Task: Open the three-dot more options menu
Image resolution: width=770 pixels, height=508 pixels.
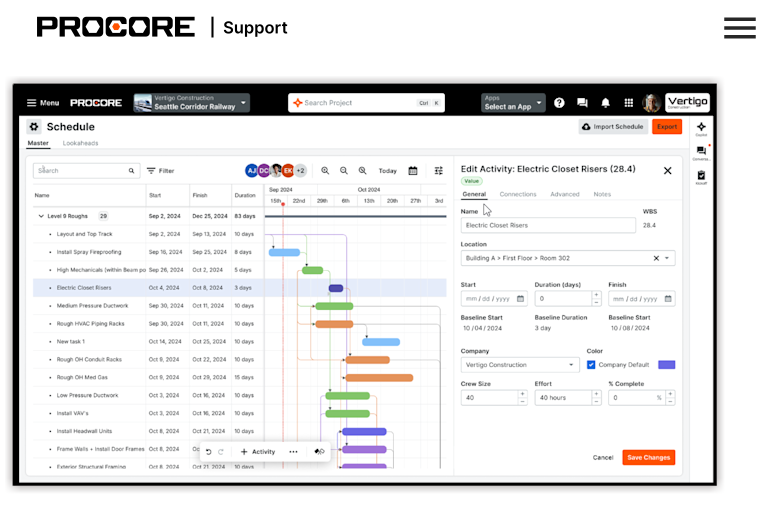Action: pos(293,452)
